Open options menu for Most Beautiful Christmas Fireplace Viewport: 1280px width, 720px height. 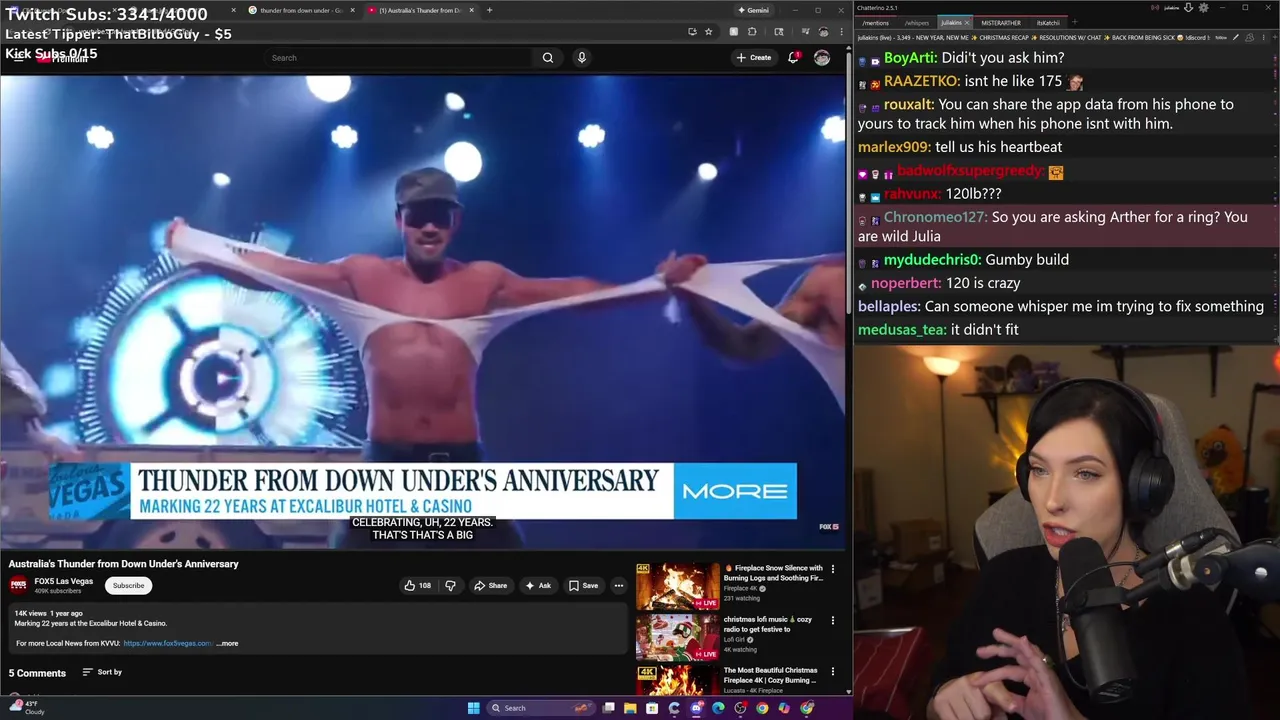[x=833, y=672]
